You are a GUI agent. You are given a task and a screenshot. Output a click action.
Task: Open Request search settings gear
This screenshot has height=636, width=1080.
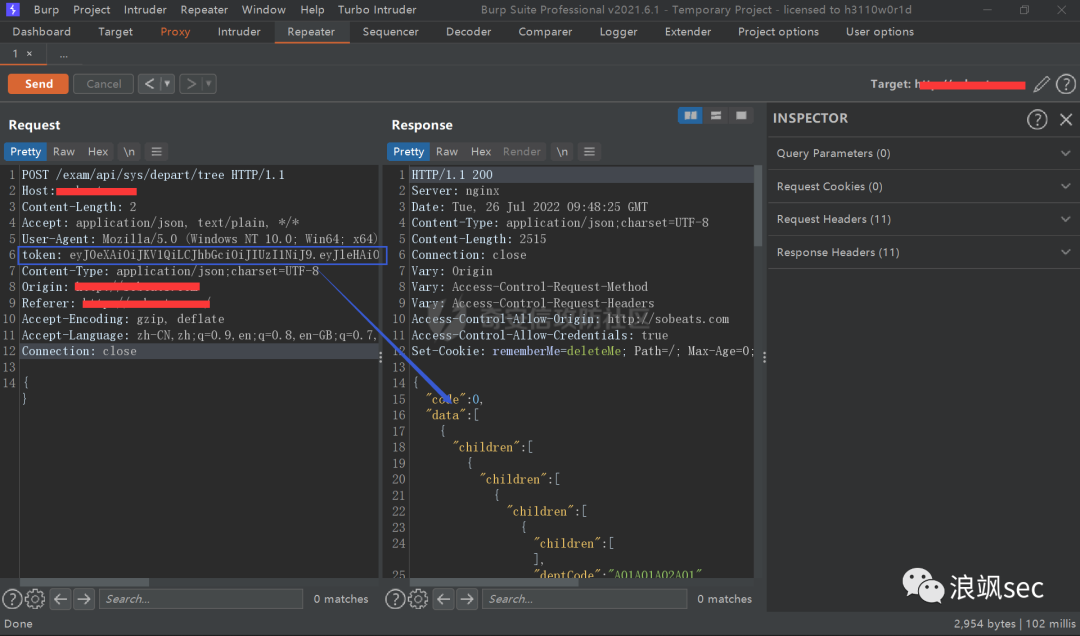click(x=35, y=599)
